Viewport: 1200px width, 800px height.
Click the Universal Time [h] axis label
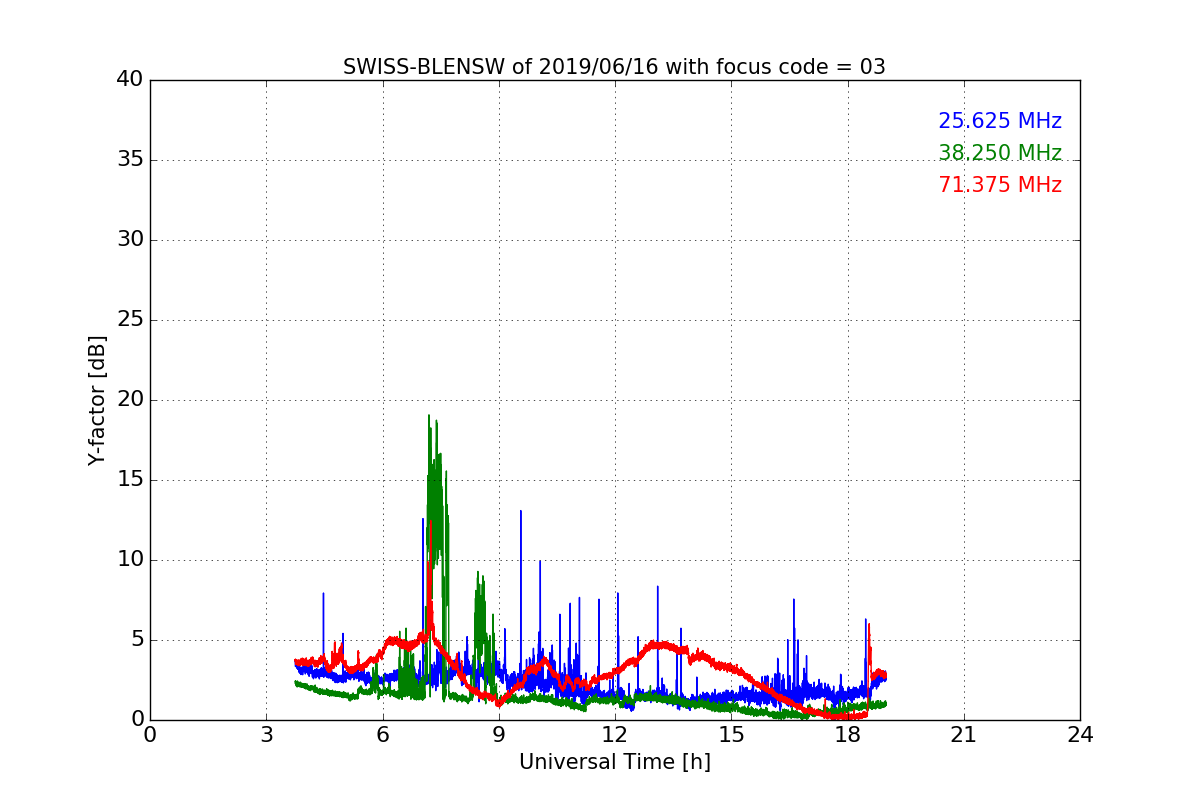coord(614,762)
